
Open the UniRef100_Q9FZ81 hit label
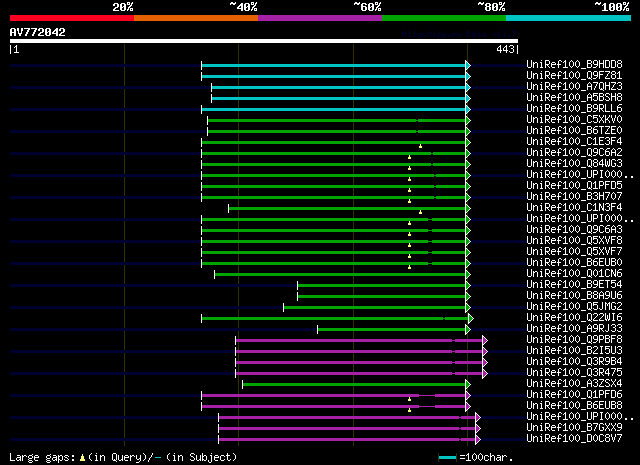coord(574,76)
